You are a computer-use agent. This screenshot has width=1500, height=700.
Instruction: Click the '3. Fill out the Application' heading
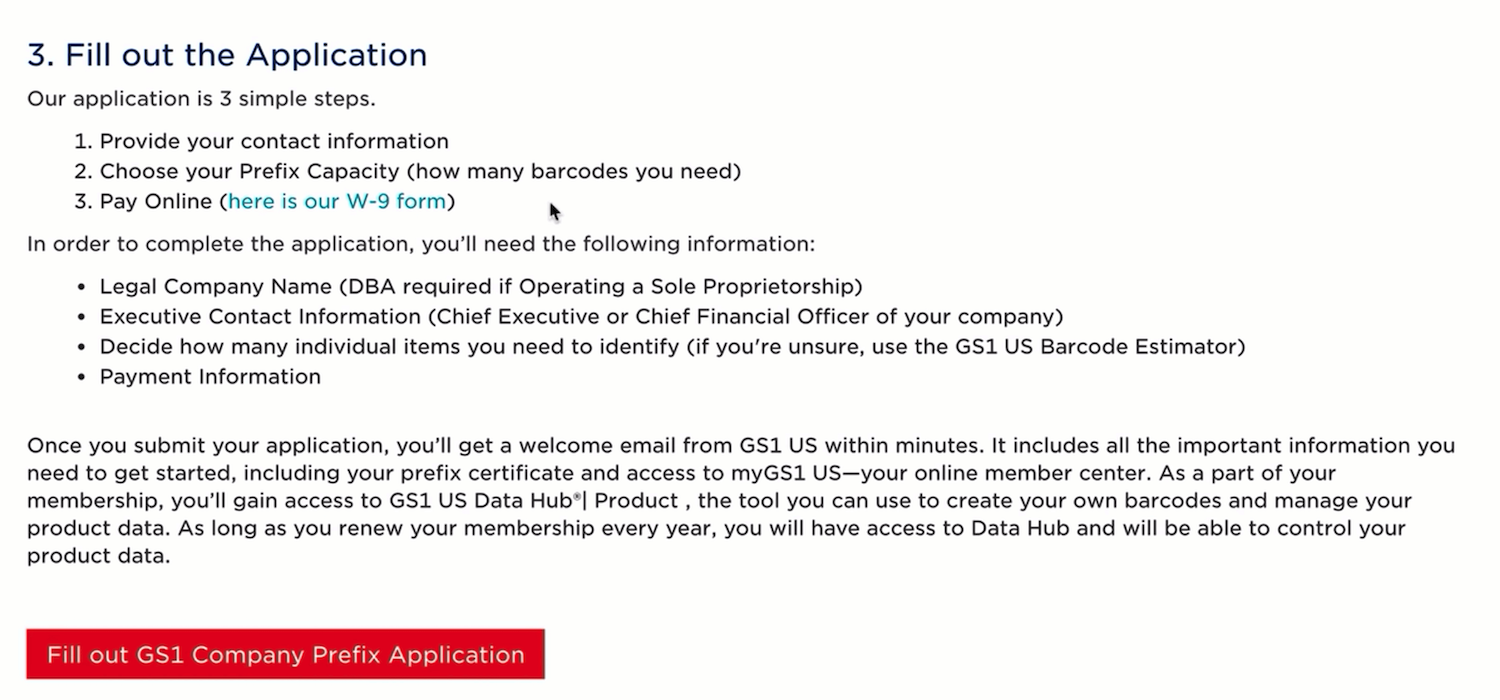point(227,54)
